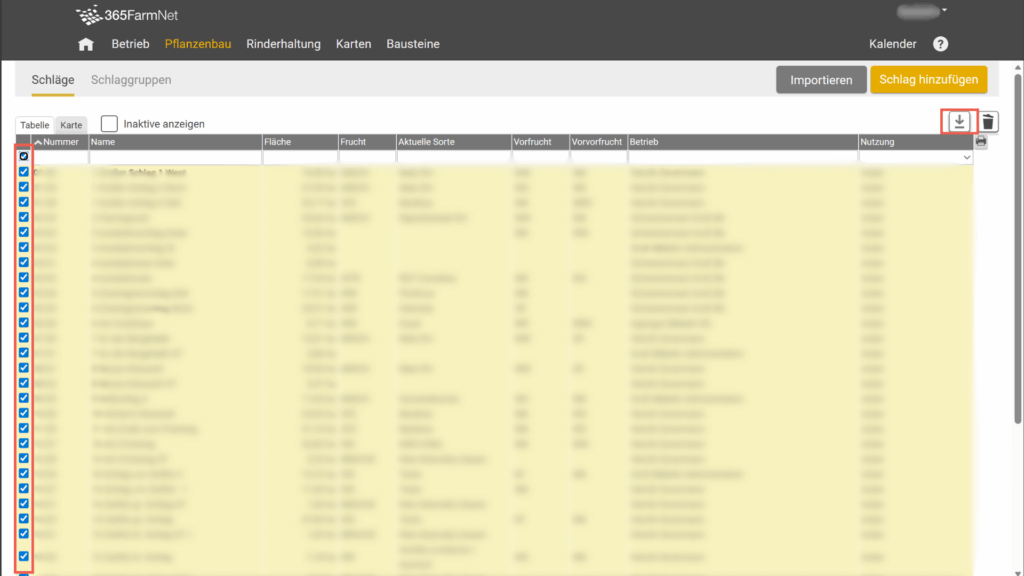Click the Name column filter input field

click(175, 158)
